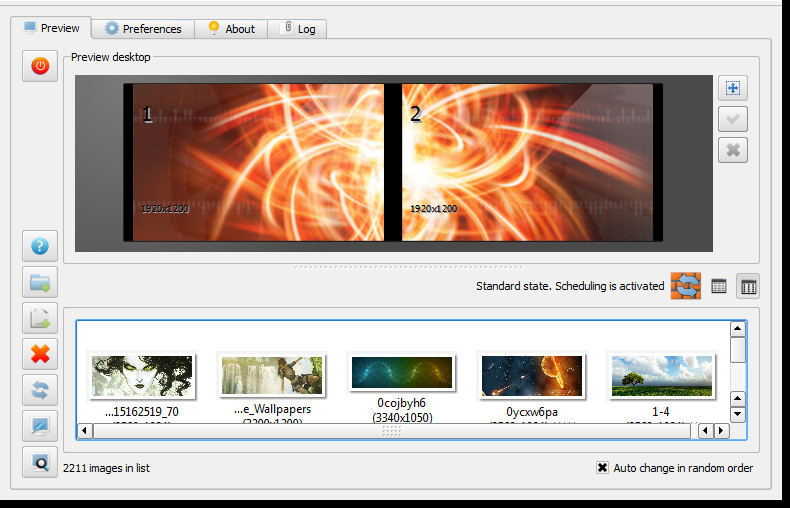Click the add folder icon

(x=40, y=282)
